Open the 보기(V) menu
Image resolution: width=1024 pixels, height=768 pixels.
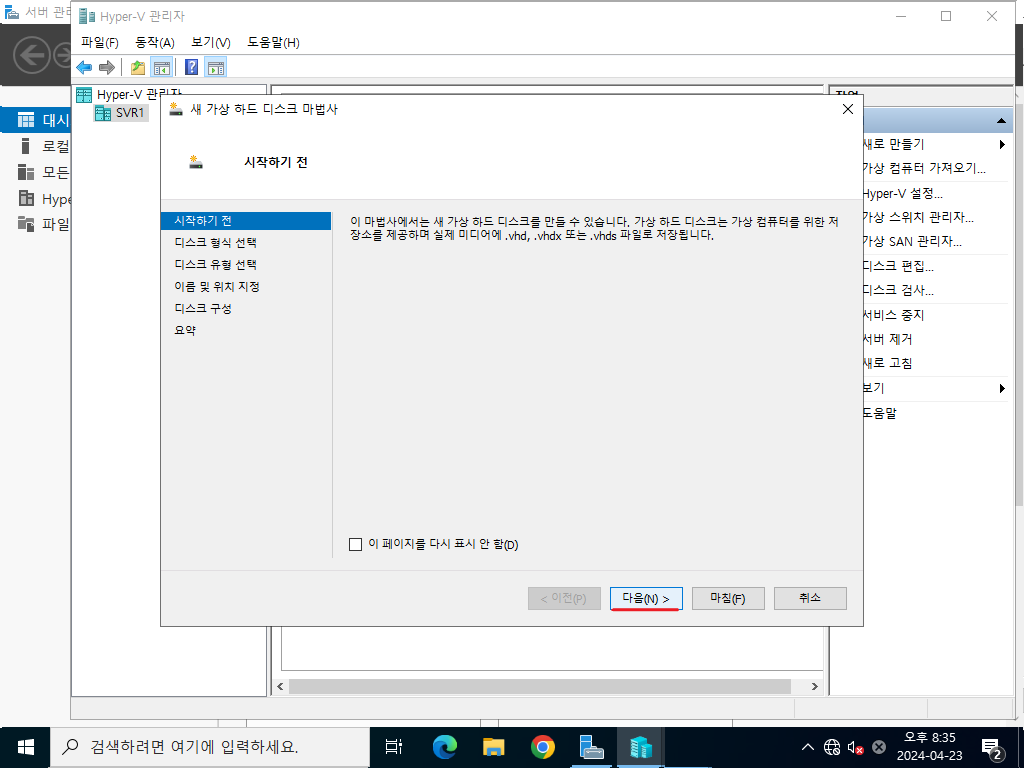click(211, 42)
